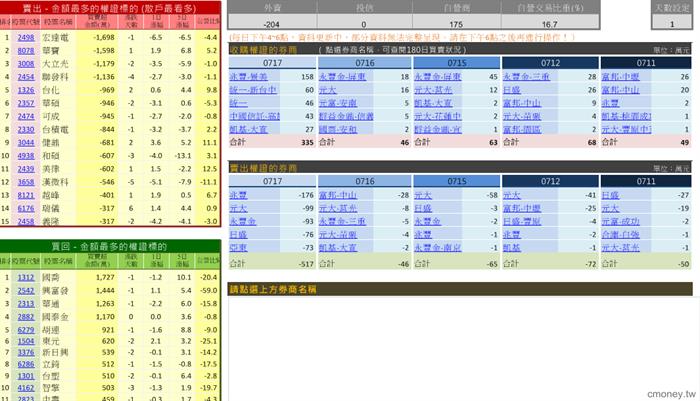This screenshot has height=401, width=700.
Task: Open stock code link 4938
Action: [26, 156]
